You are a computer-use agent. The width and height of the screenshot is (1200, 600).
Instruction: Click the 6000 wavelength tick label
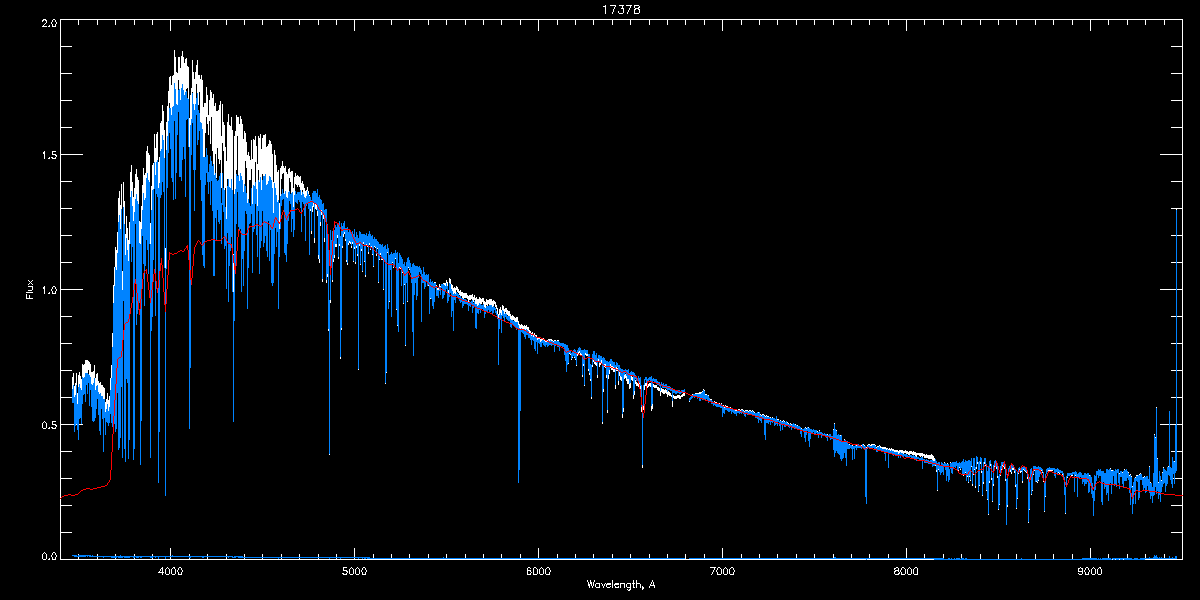click(x=538, y=571)
